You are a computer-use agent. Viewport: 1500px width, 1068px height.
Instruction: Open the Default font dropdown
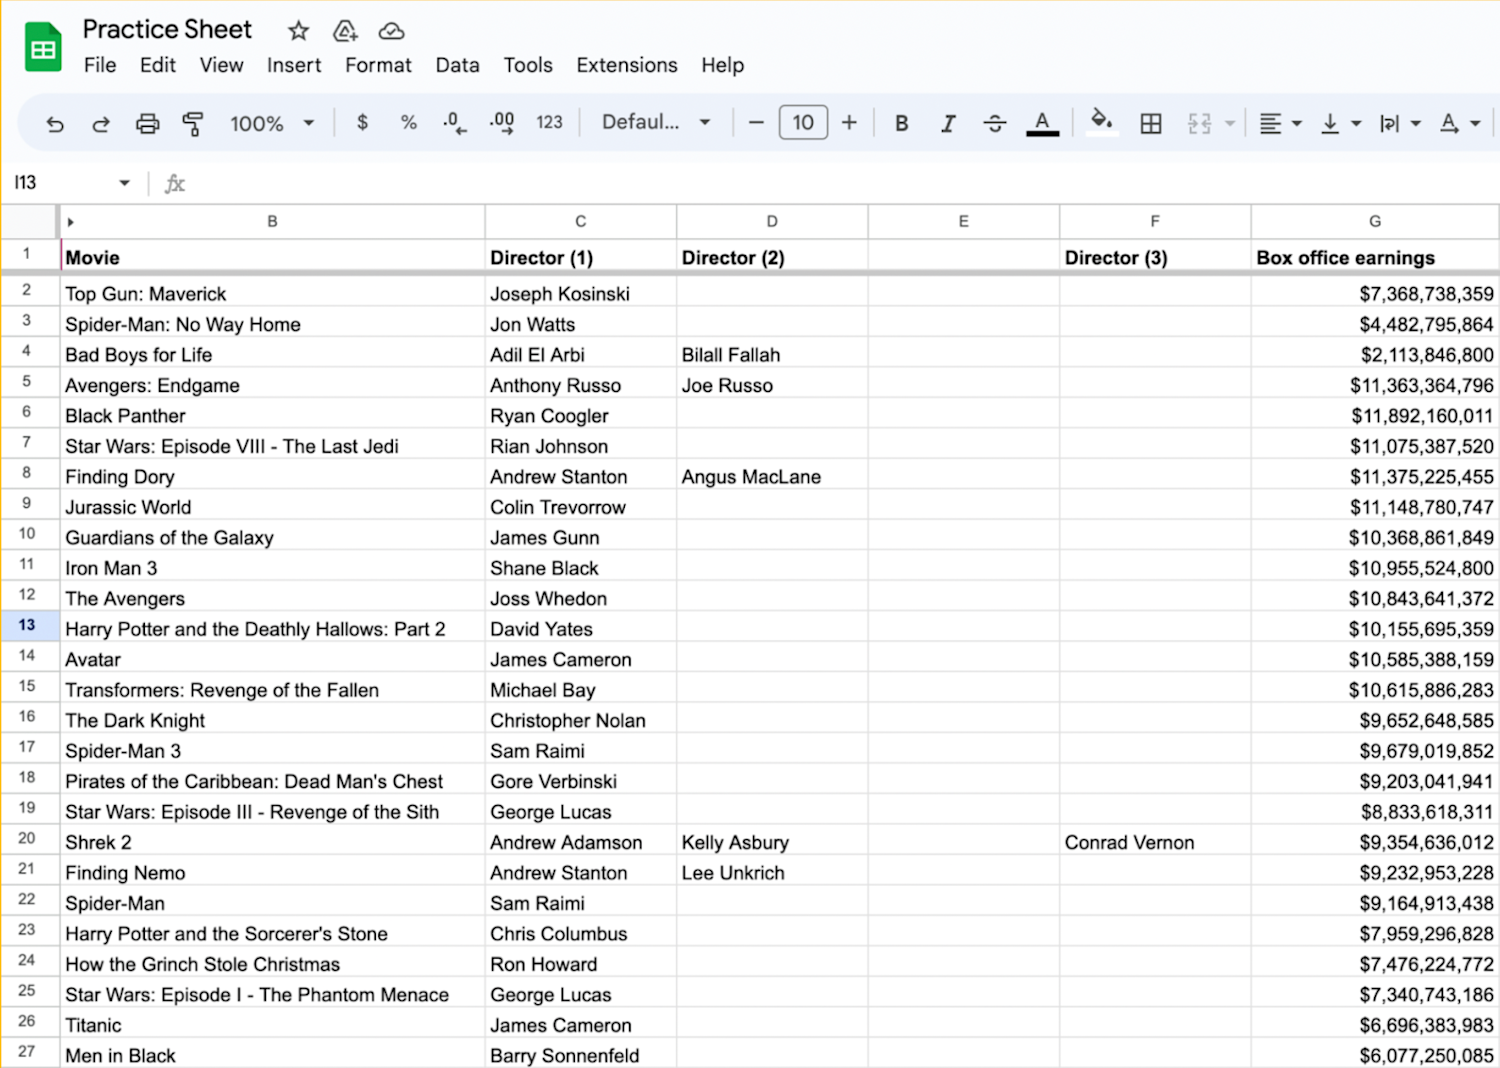coord(656,122)
